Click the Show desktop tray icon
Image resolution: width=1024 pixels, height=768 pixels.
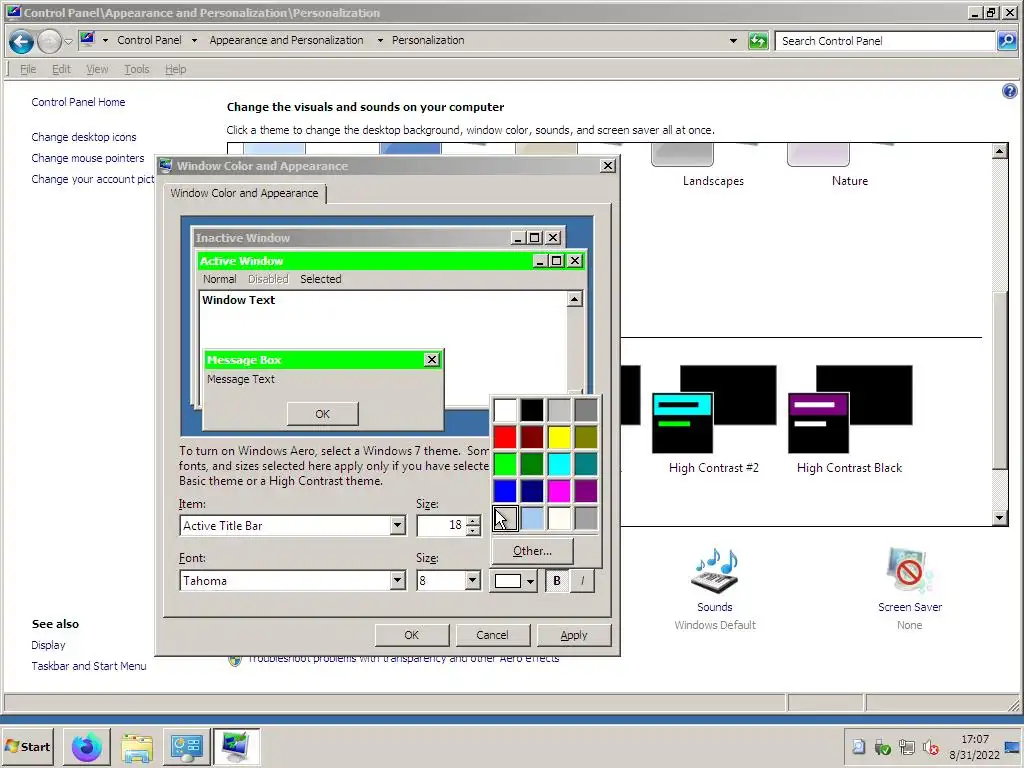tap(1012, 747)
